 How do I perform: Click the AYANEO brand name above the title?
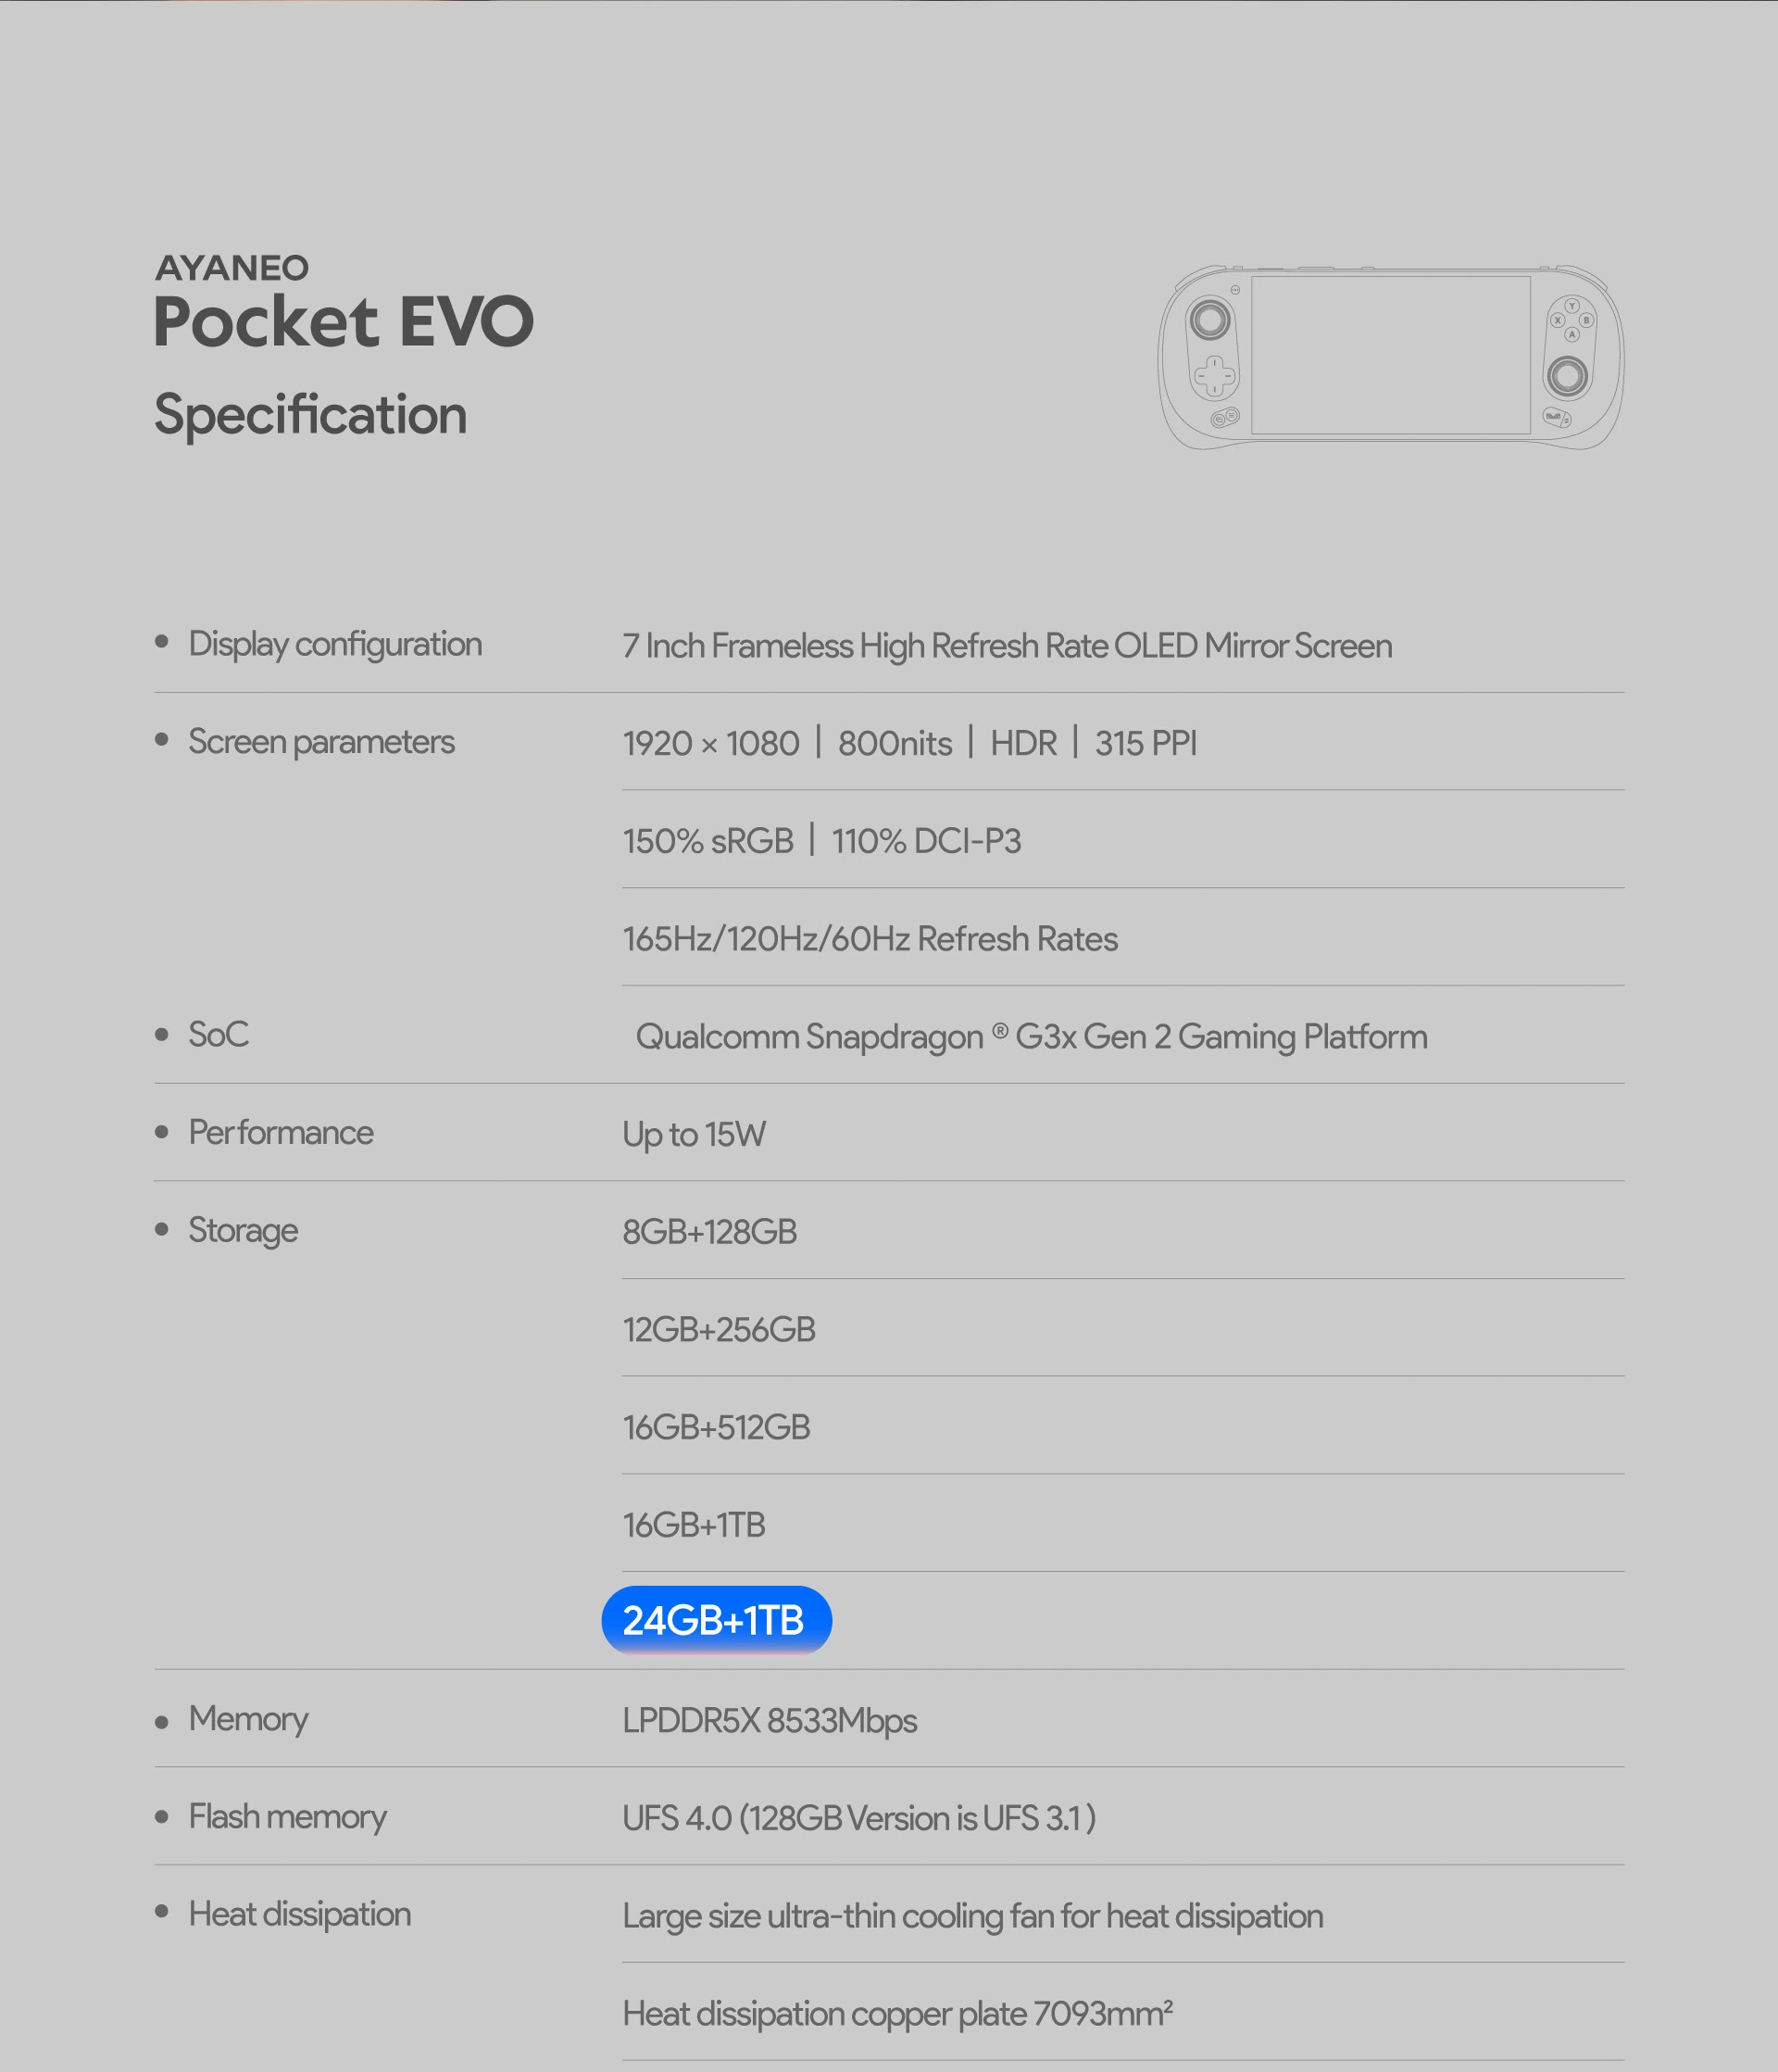click(232, 268)
